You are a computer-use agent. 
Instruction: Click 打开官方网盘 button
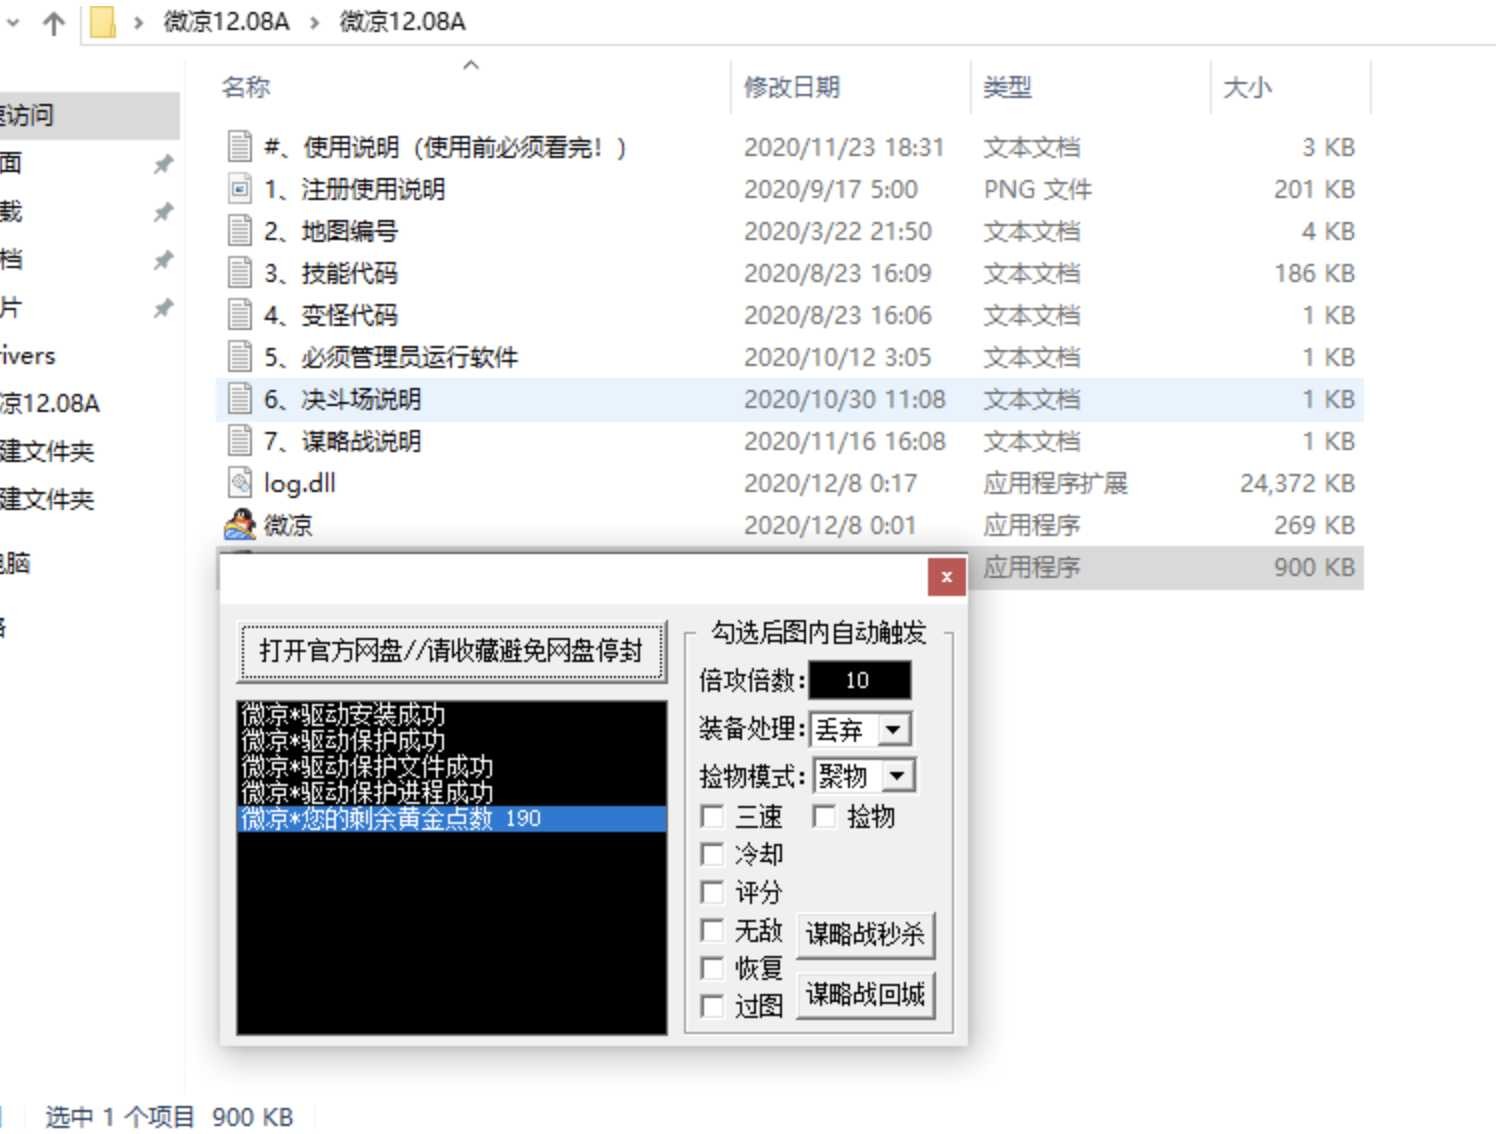click(452, 652)
